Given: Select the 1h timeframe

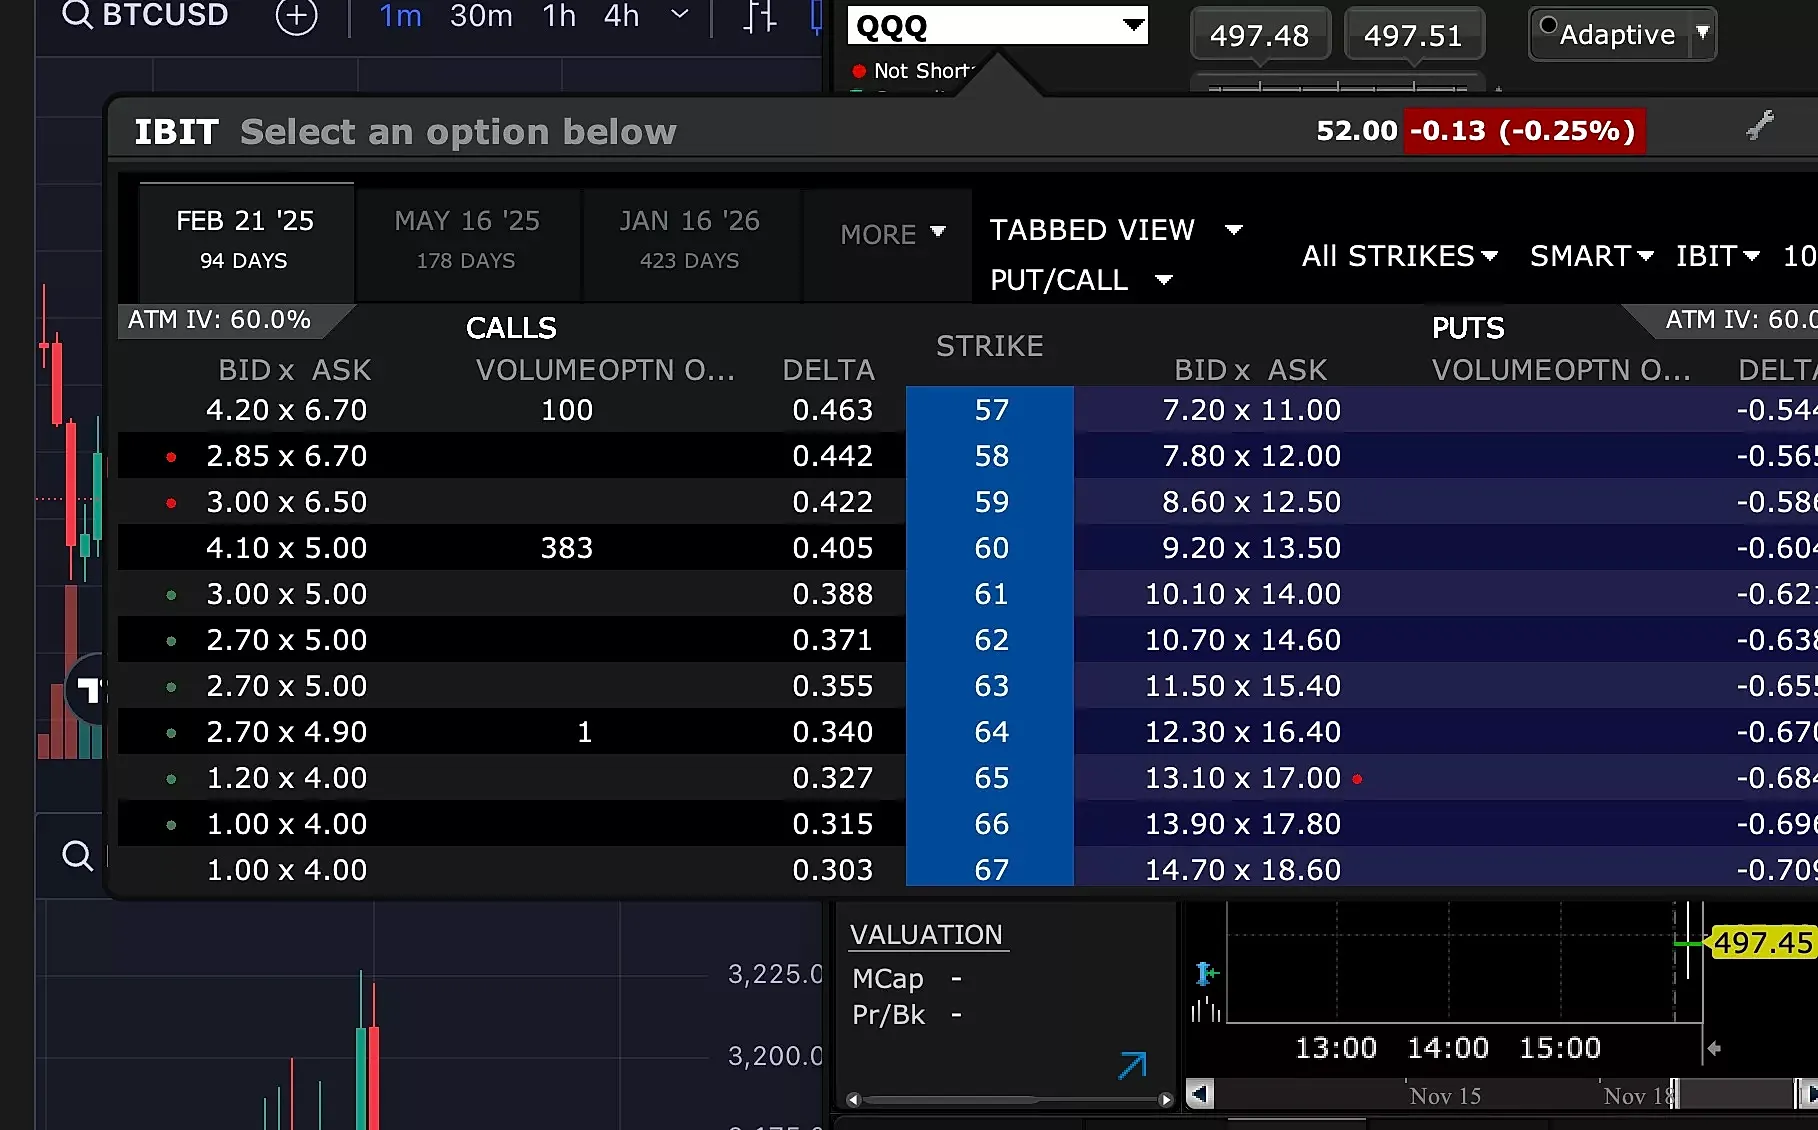Looking at the screenshot, I should [559, 16].
